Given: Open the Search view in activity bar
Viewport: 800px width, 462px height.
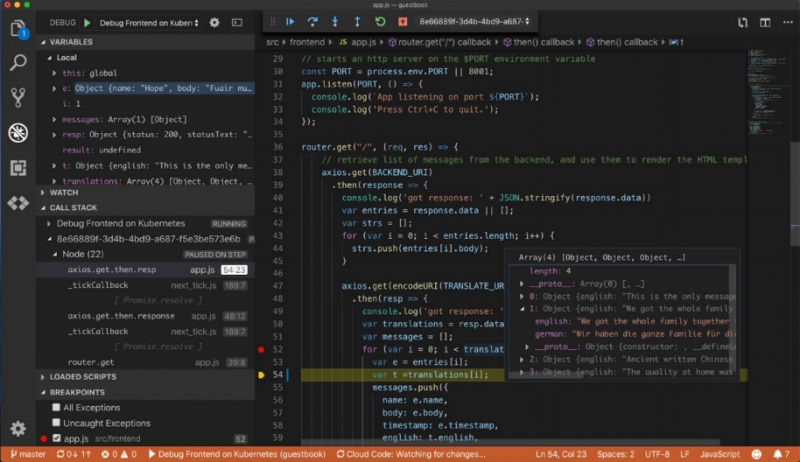Looking at the screenshot, I should [x=18, y=63].
